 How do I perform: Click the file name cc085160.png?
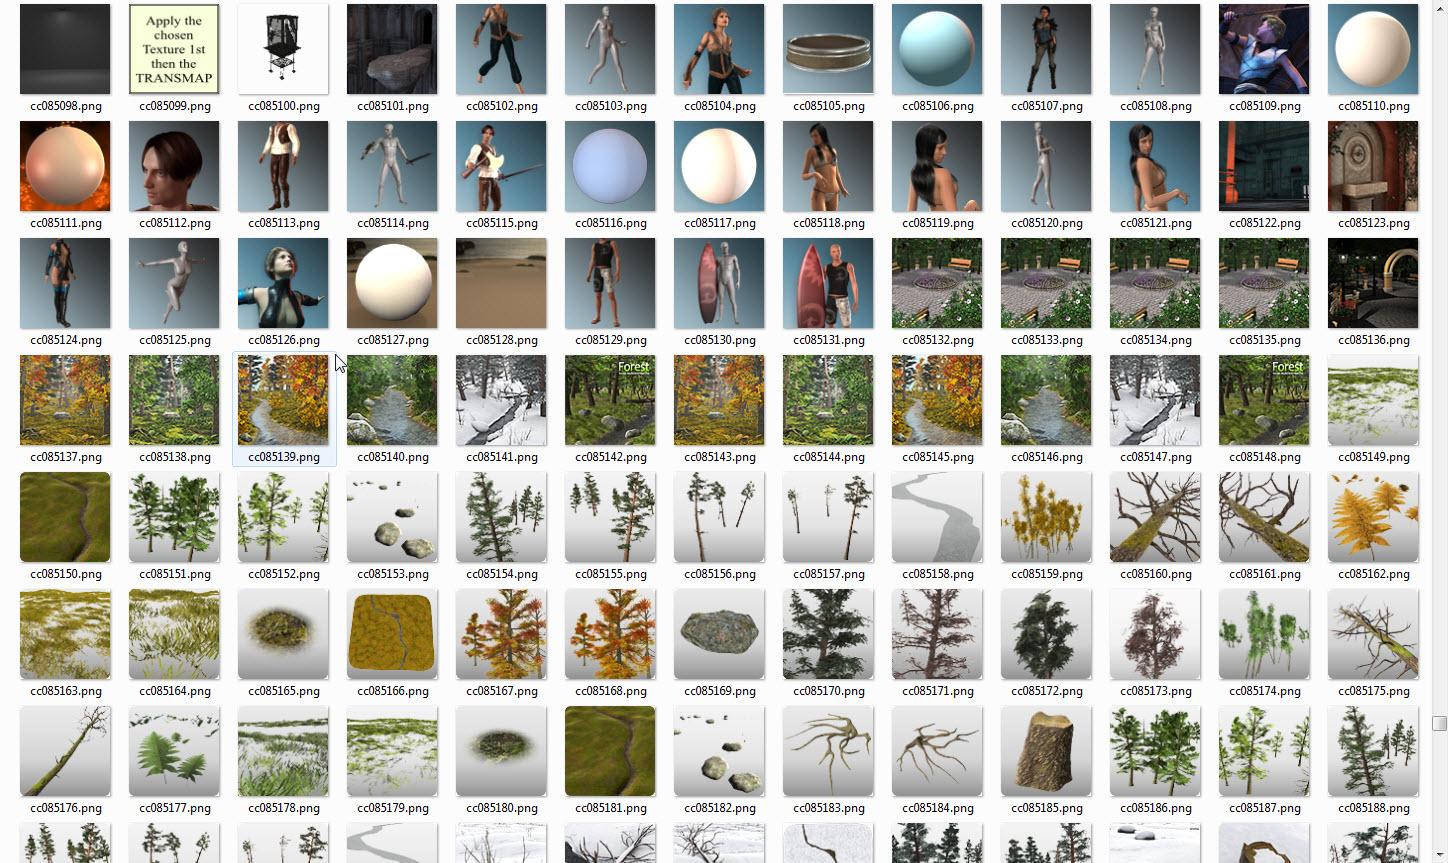coord(1156,574)
